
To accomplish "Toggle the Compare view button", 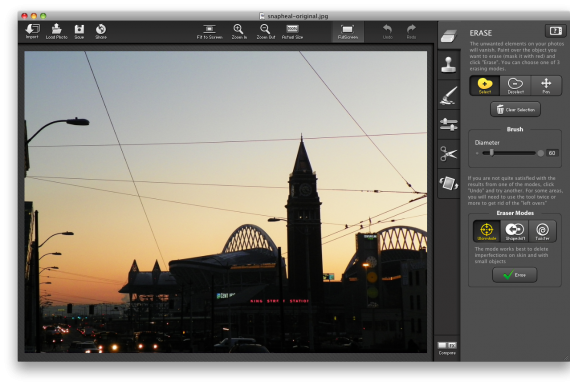I will (447, 348).
